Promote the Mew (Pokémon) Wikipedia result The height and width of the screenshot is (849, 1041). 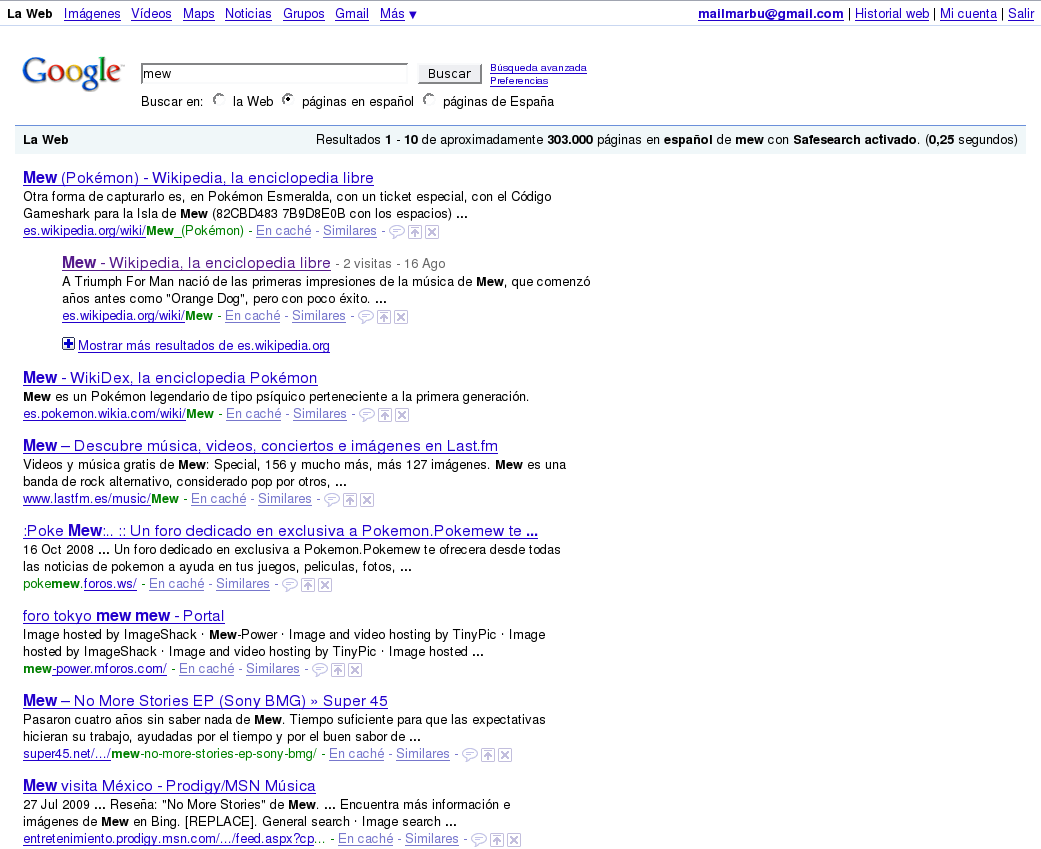415,232
